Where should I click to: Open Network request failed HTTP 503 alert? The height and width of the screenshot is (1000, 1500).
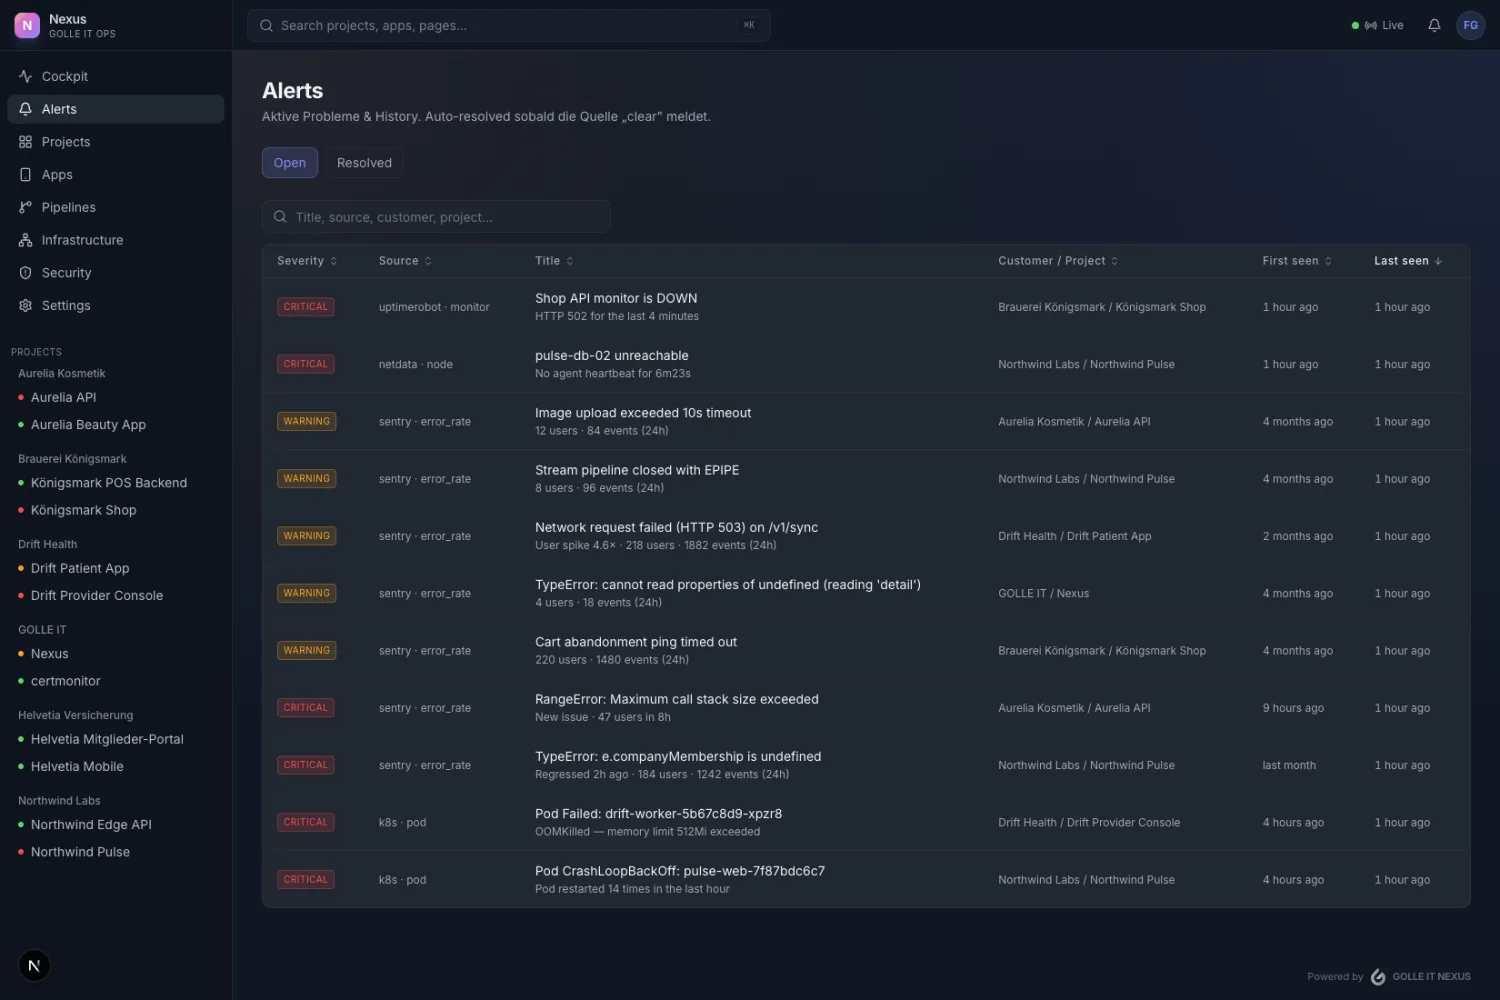click(x=866, y=536)
